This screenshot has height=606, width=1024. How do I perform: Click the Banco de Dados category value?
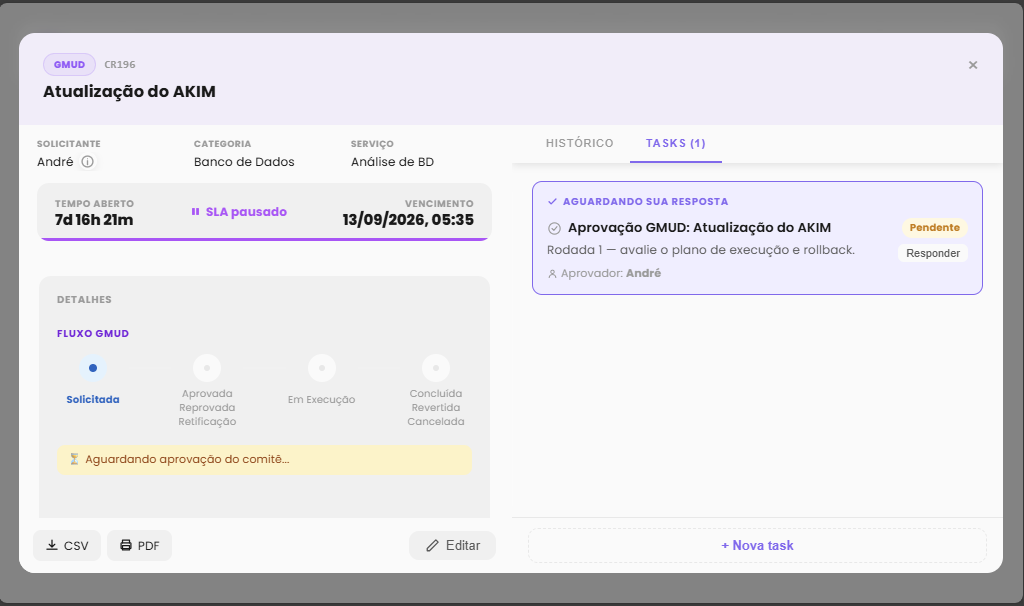244,162
